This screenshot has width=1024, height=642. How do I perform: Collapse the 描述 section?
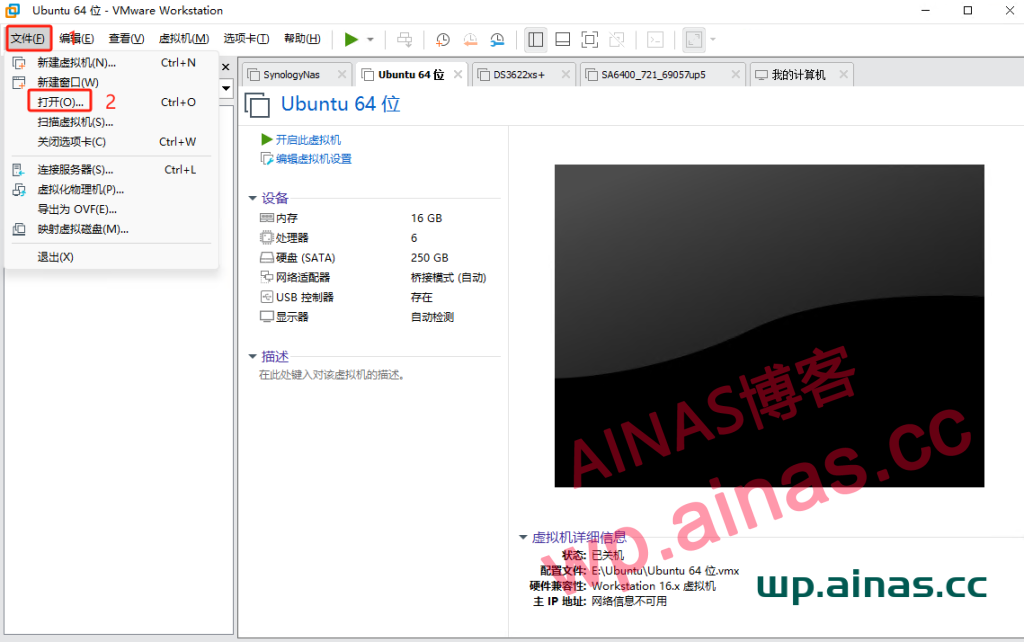pyautogui.click(x=253, y=357)
